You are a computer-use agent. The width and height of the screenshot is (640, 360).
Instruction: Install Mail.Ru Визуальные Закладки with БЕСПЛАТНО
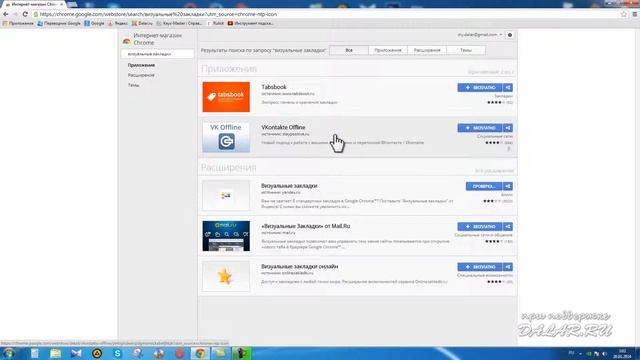(x=480, y=227)
